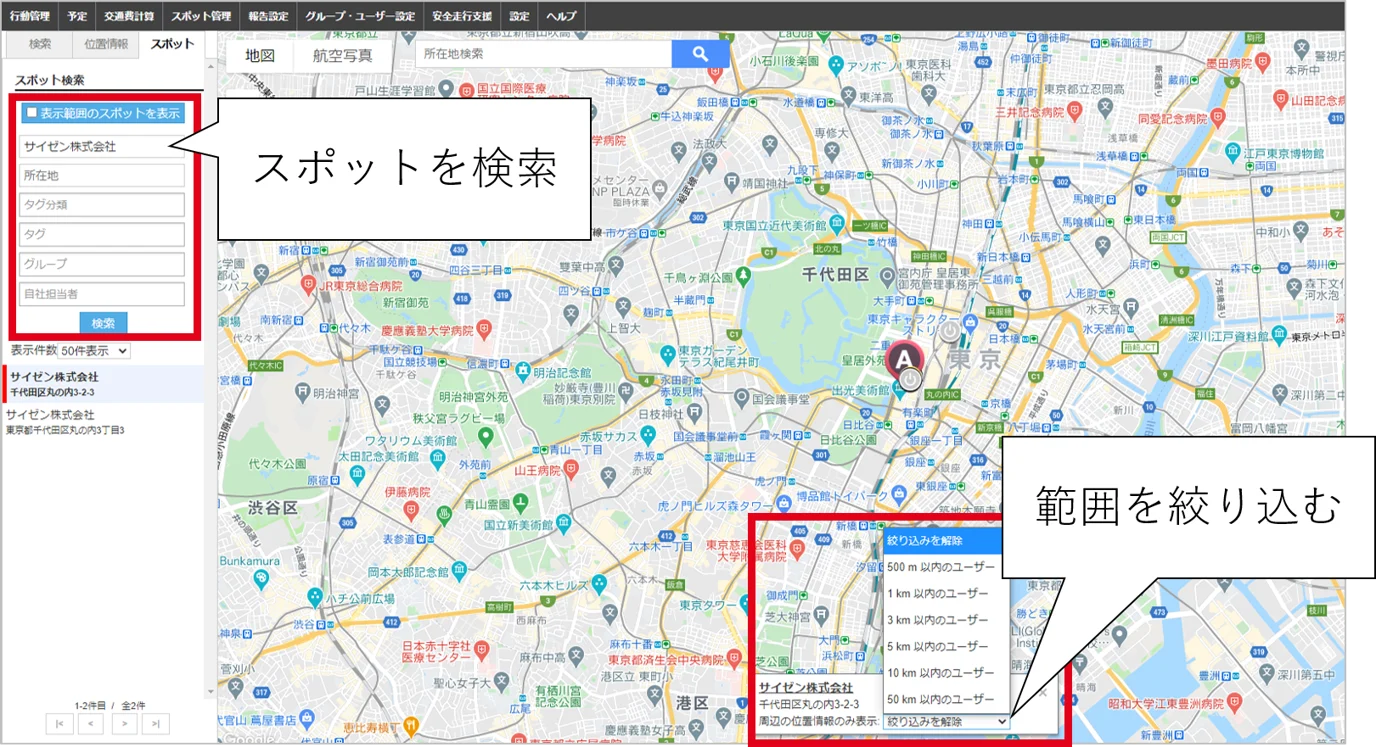Open サイゼン株式会社 link in info window

pyautogui.click(x=805, y=688)
